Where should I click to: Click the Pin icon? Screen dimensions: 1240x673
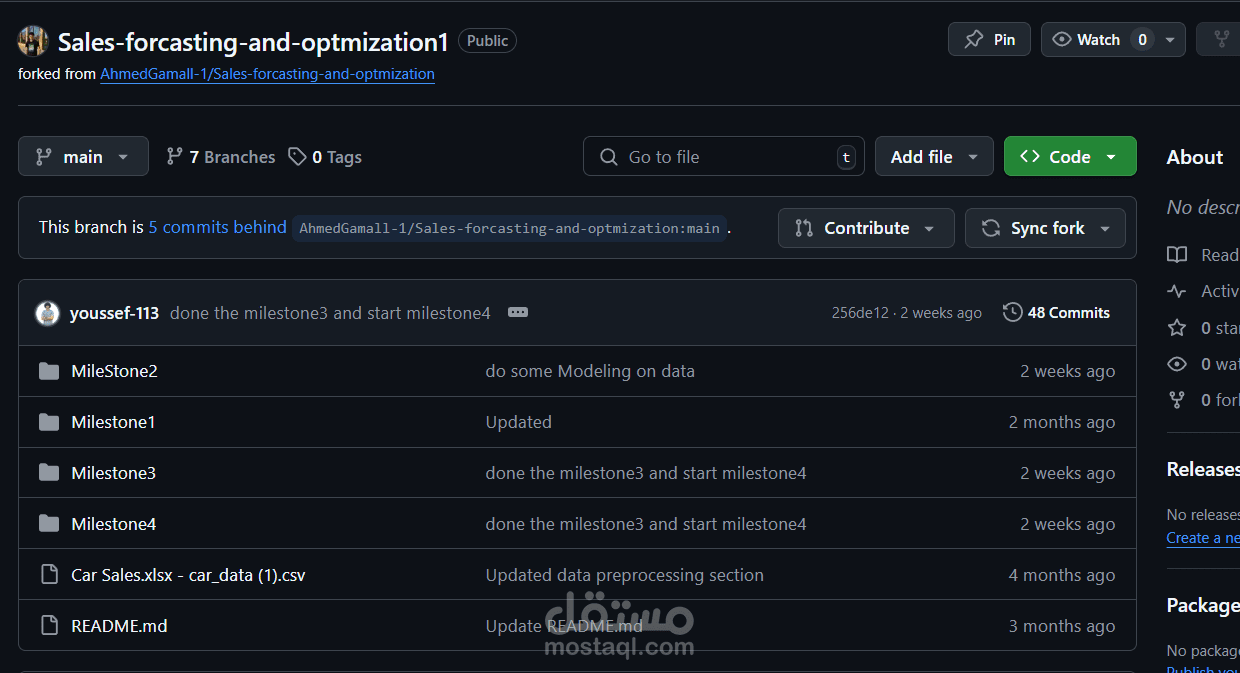click(x=973, y=40)
